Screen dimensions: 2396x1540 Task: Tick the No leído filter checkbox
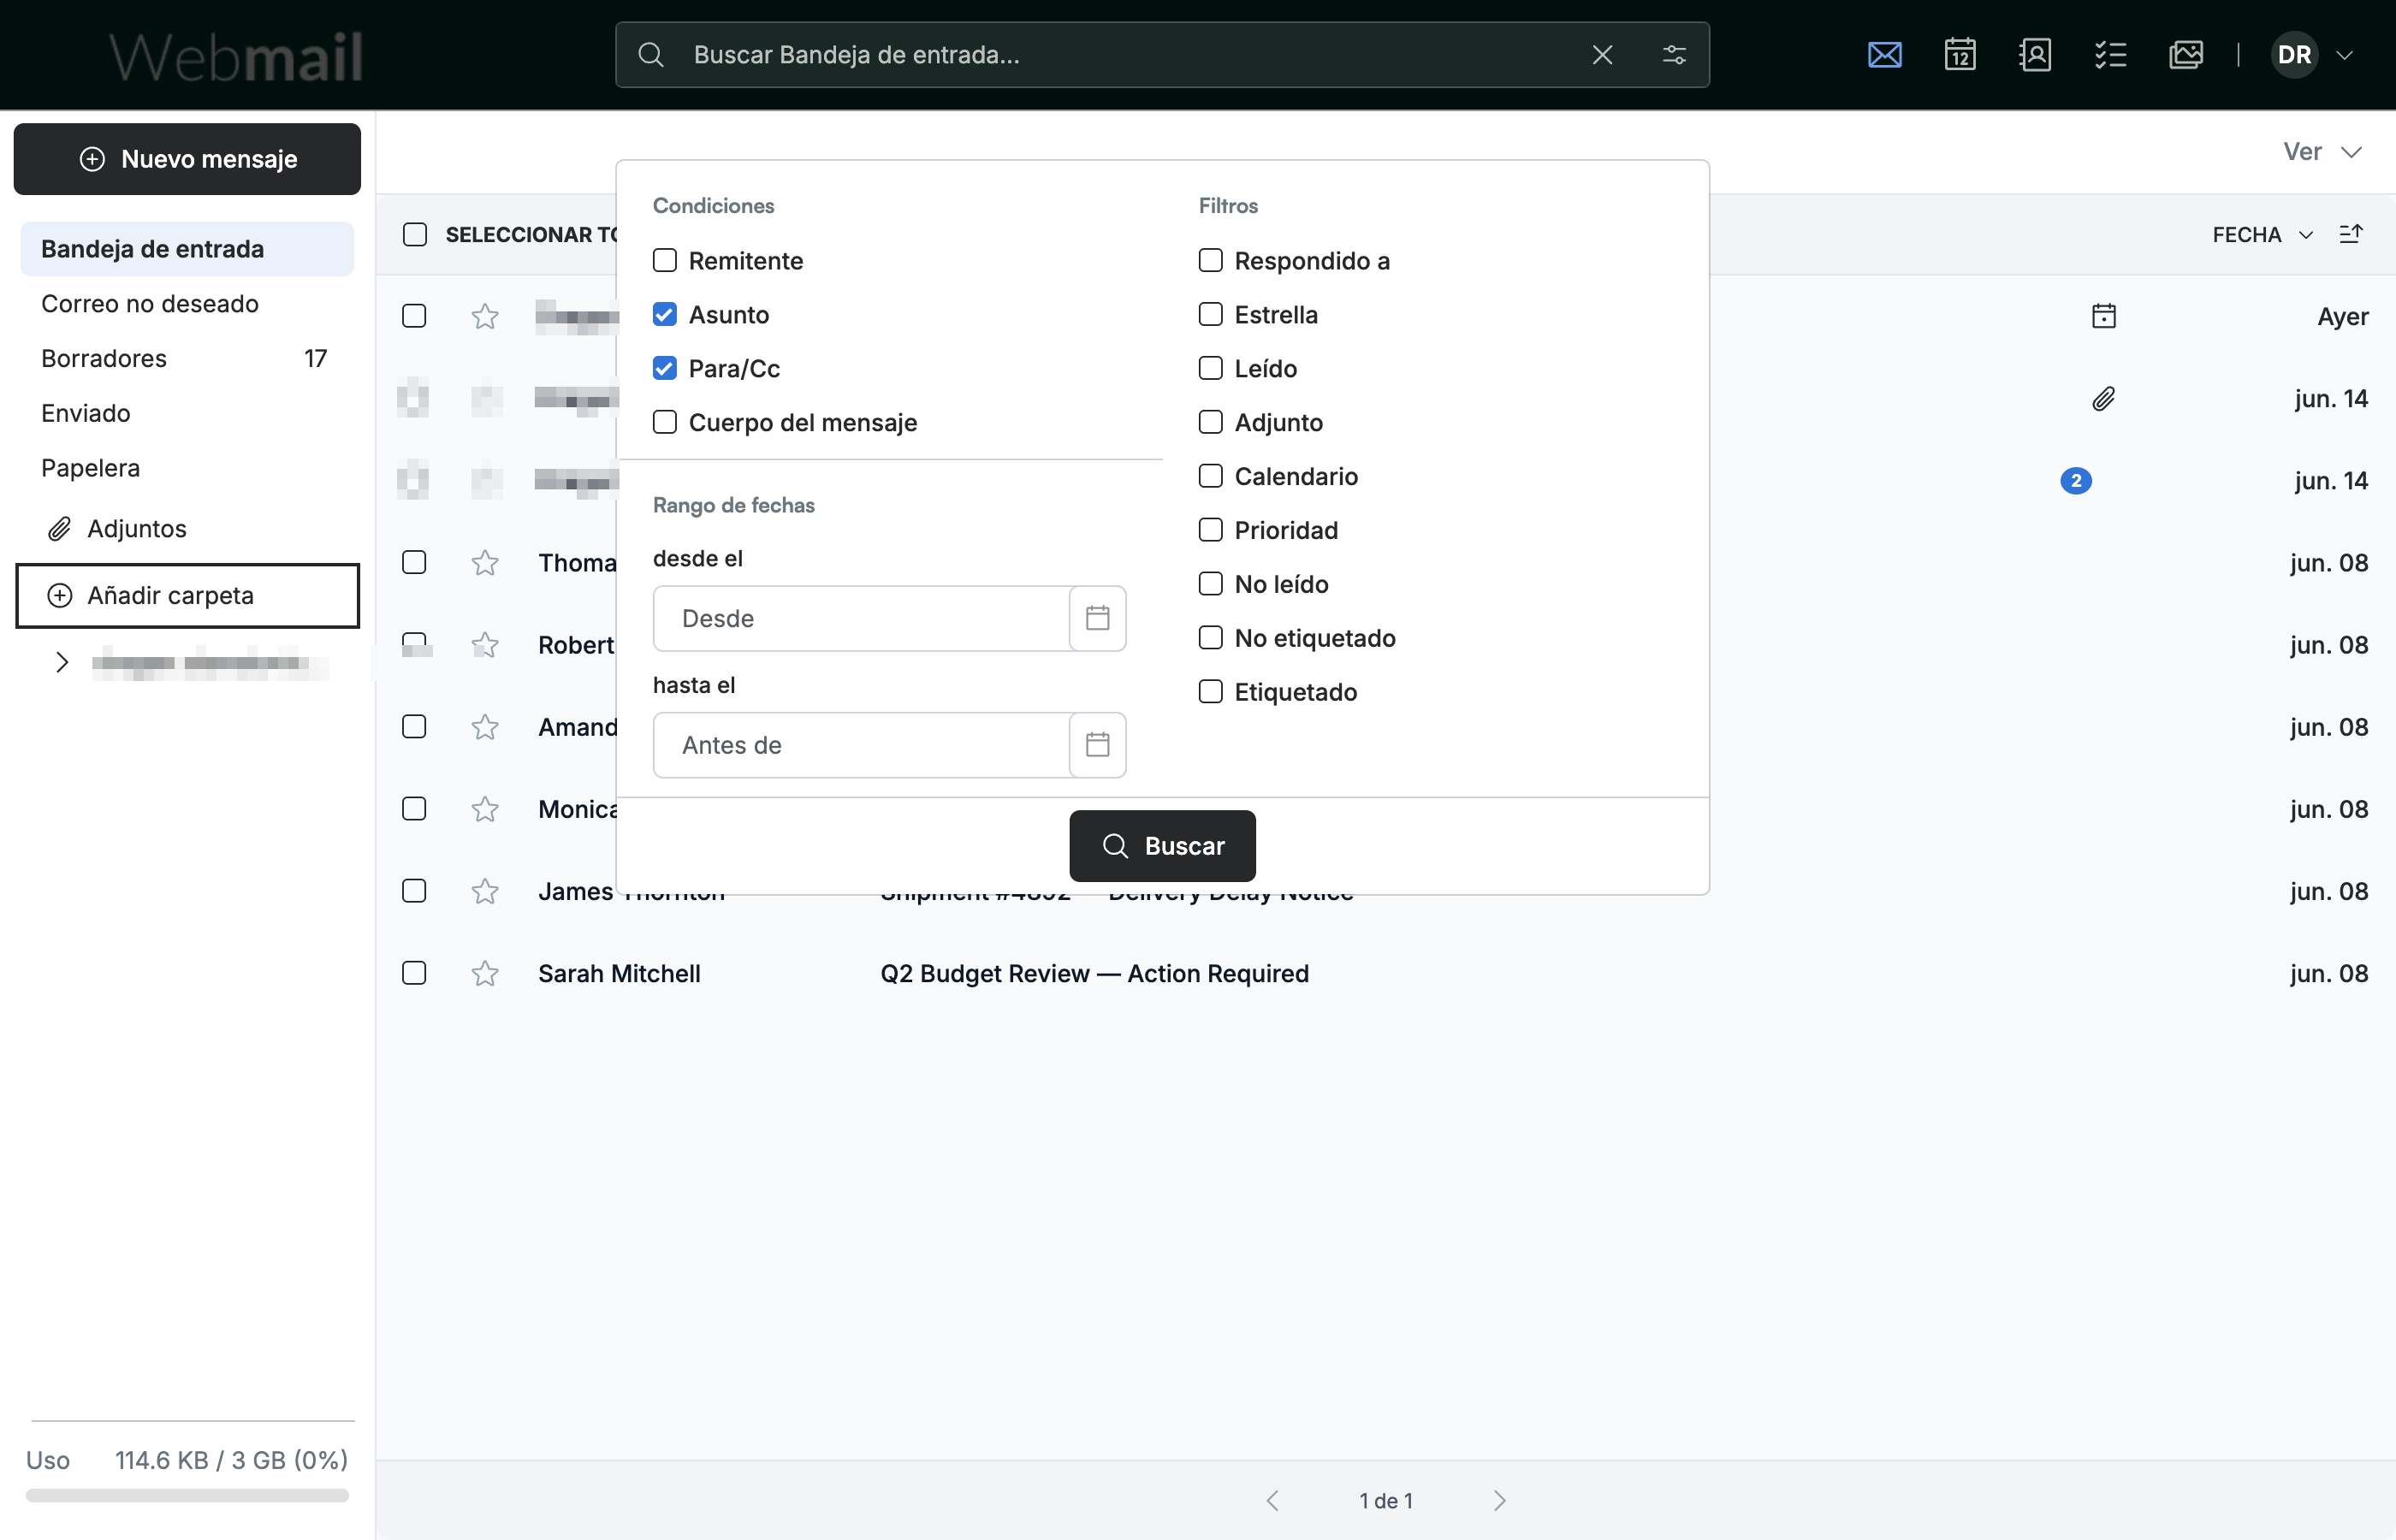1210,584
